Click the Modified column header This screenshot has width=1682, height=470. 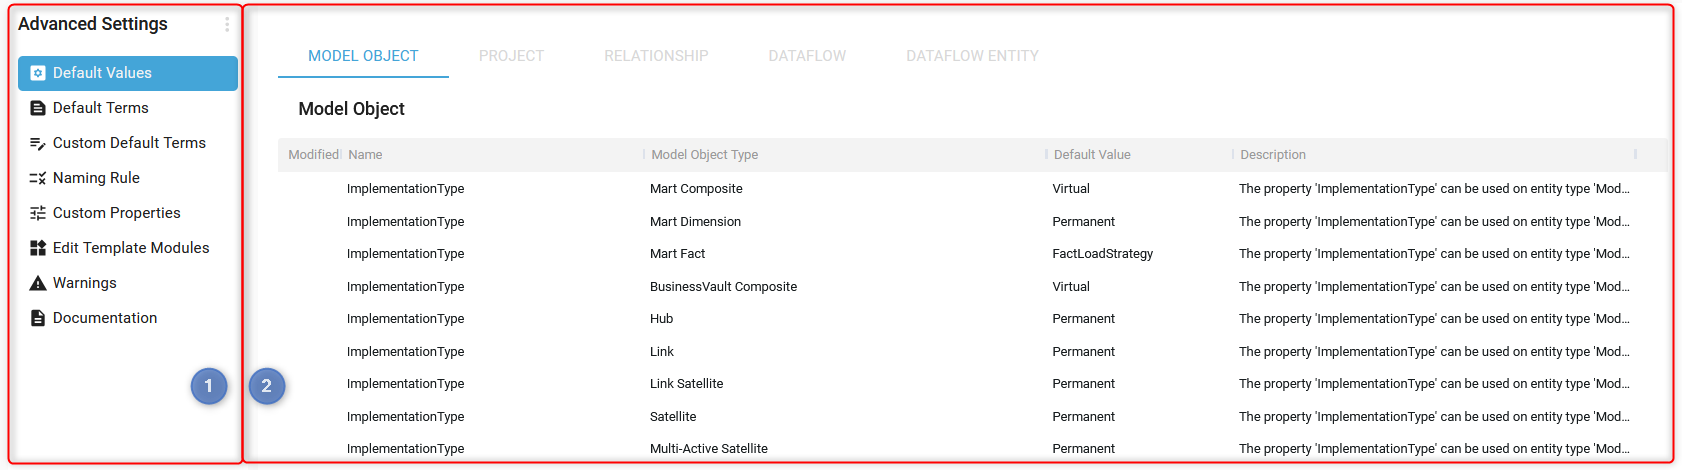313,155
